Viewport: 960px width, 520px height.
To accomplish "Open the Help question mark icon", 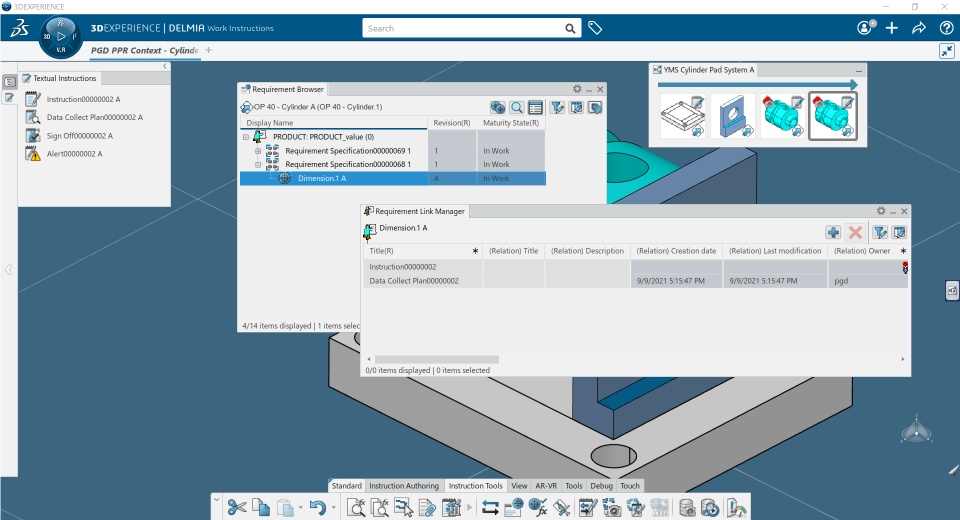I will pyautogui.click(x=946, y=28).
